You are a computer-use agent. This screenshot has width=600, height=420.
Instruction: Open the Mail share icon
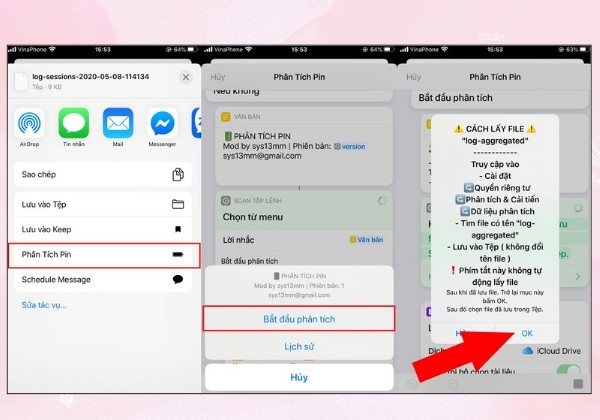118,123
